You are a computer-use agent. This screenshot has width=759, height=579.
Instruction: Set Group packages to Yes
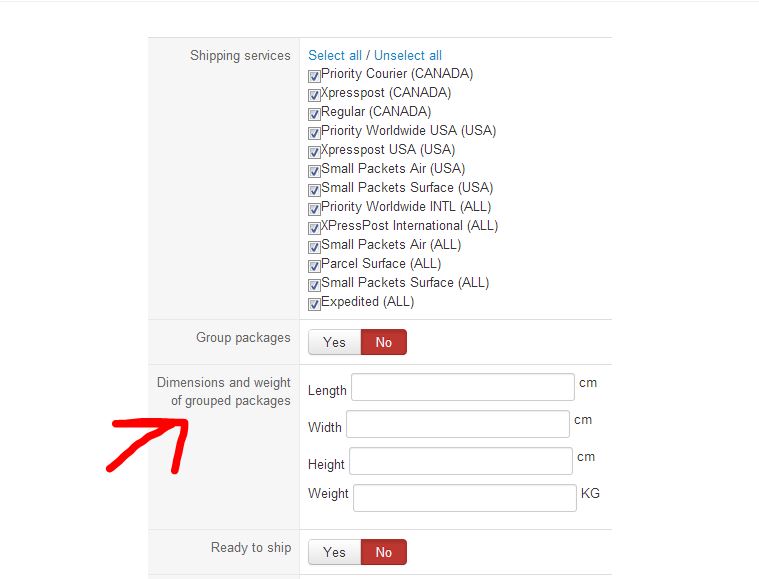point(334,342)
